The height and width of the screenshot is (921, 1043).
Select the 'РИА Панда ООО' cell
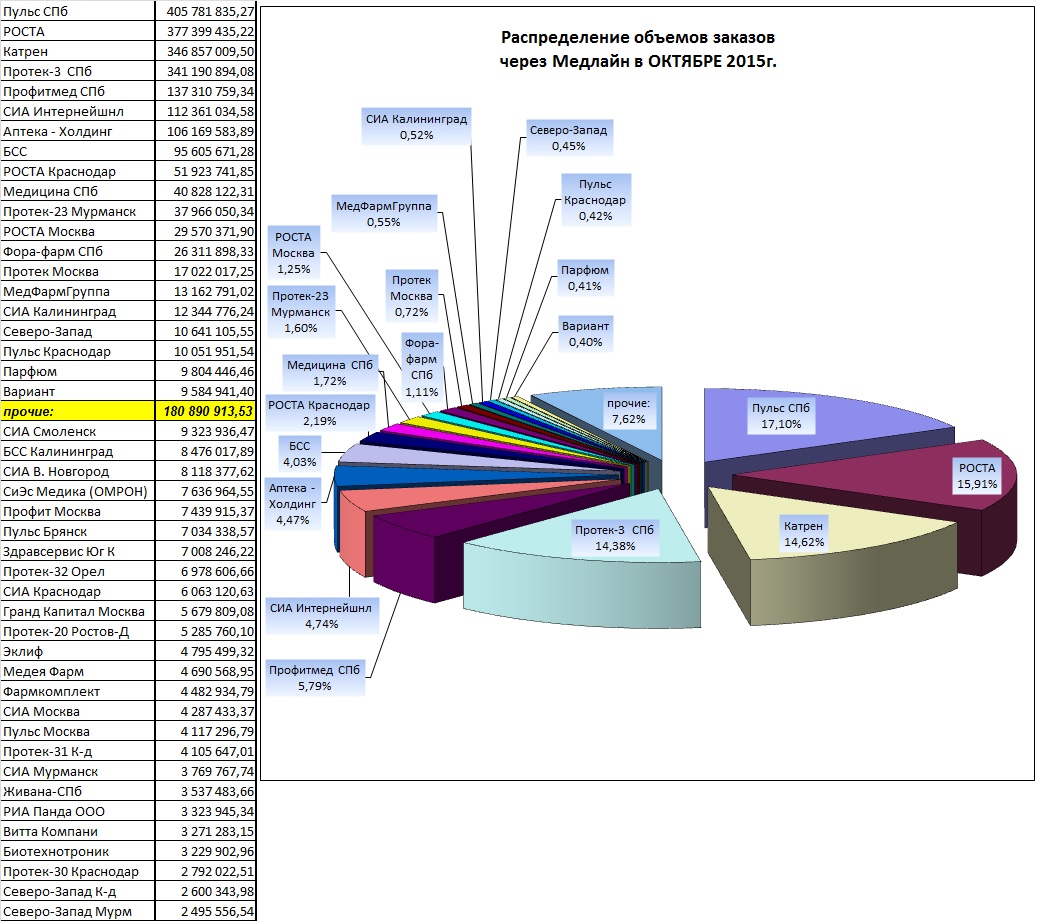click(x=78, y=811)
